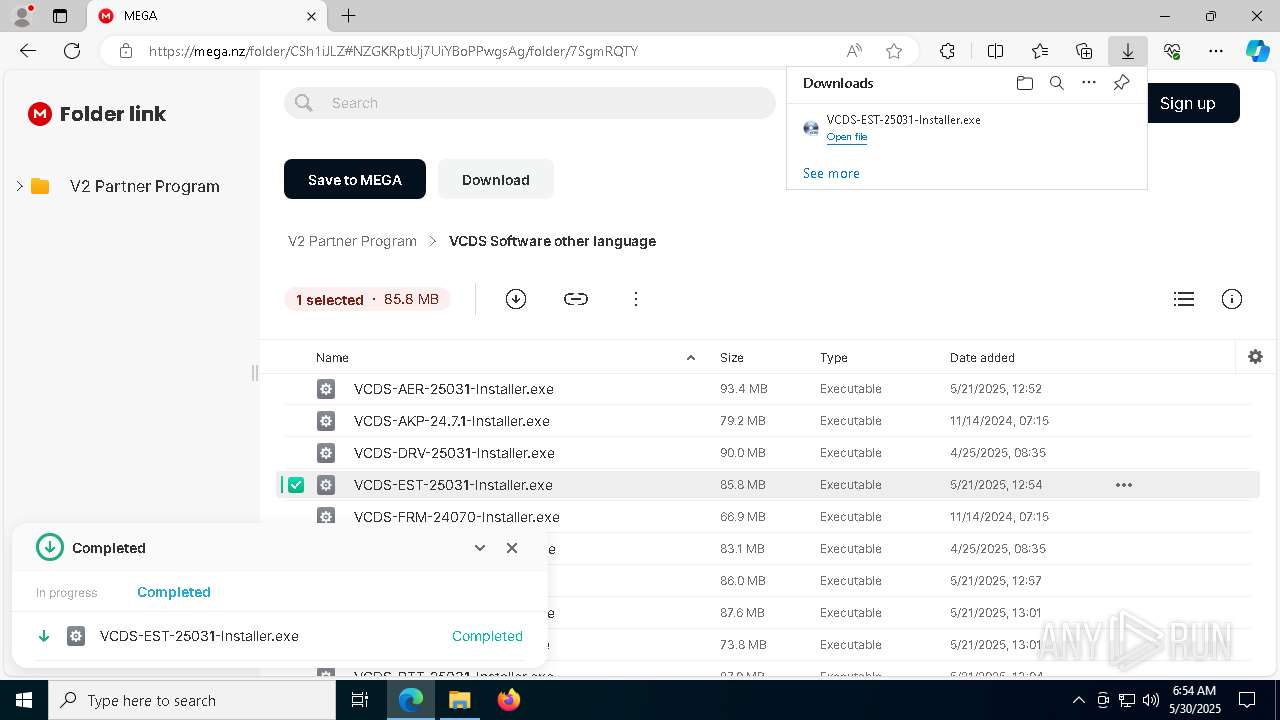Viewport: 1280px width, 720px height.
Task: Select VCDS-FRM-24070-Installer.exe file row
Action: 768,517
